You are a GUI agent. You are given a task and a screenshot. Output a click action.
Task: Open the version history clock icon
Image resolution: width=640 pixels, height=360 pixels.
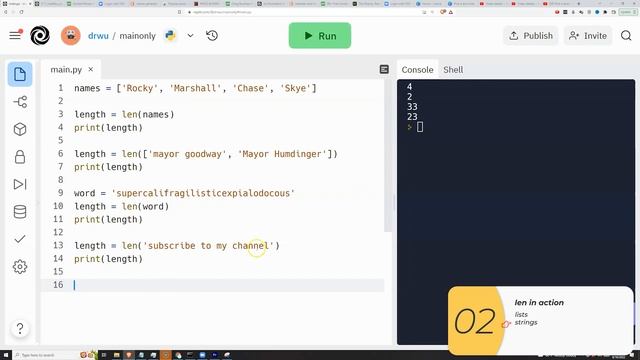(x=212, y=36)
